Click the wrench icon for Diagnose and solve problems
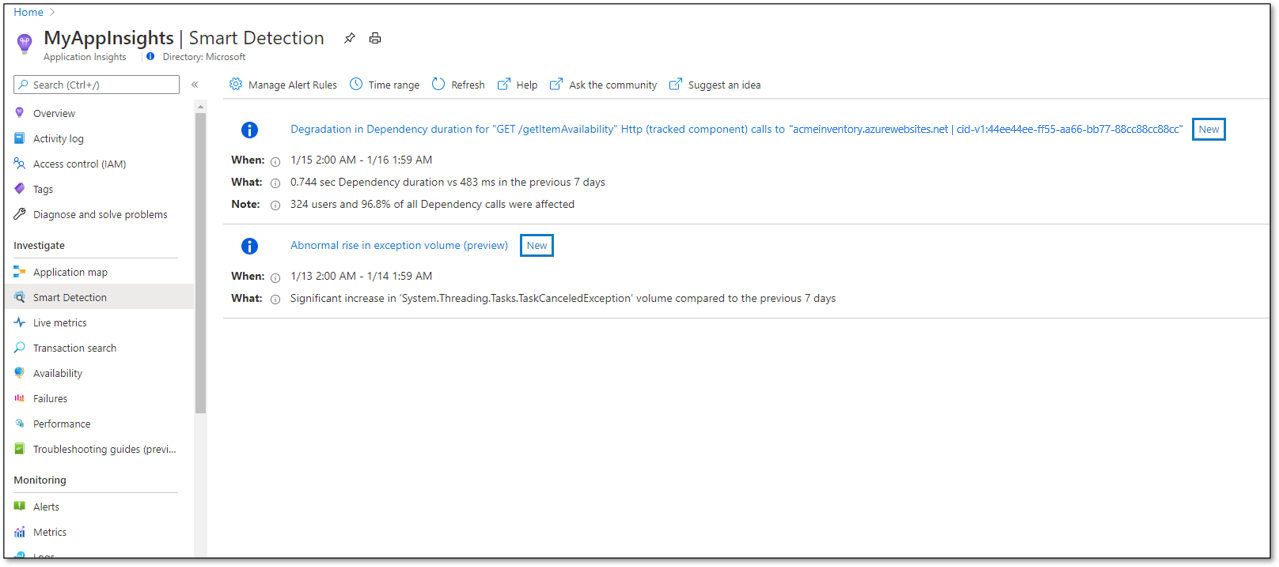1279x567 pixels. pos(19,214)
